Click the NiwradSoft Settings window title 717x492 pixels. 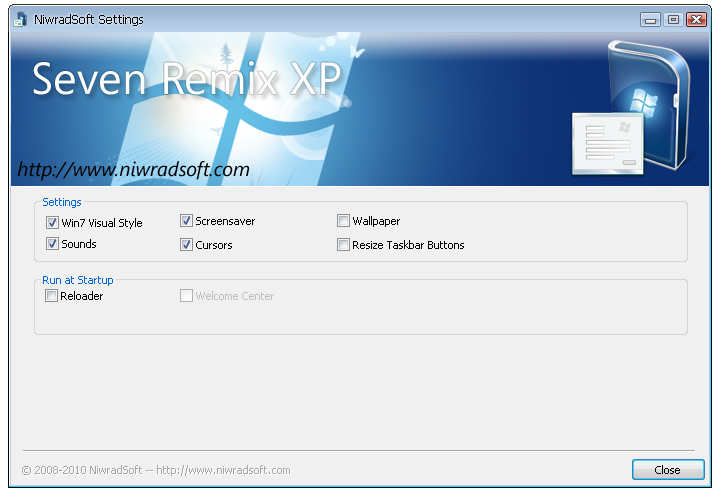tap(89, 20)
